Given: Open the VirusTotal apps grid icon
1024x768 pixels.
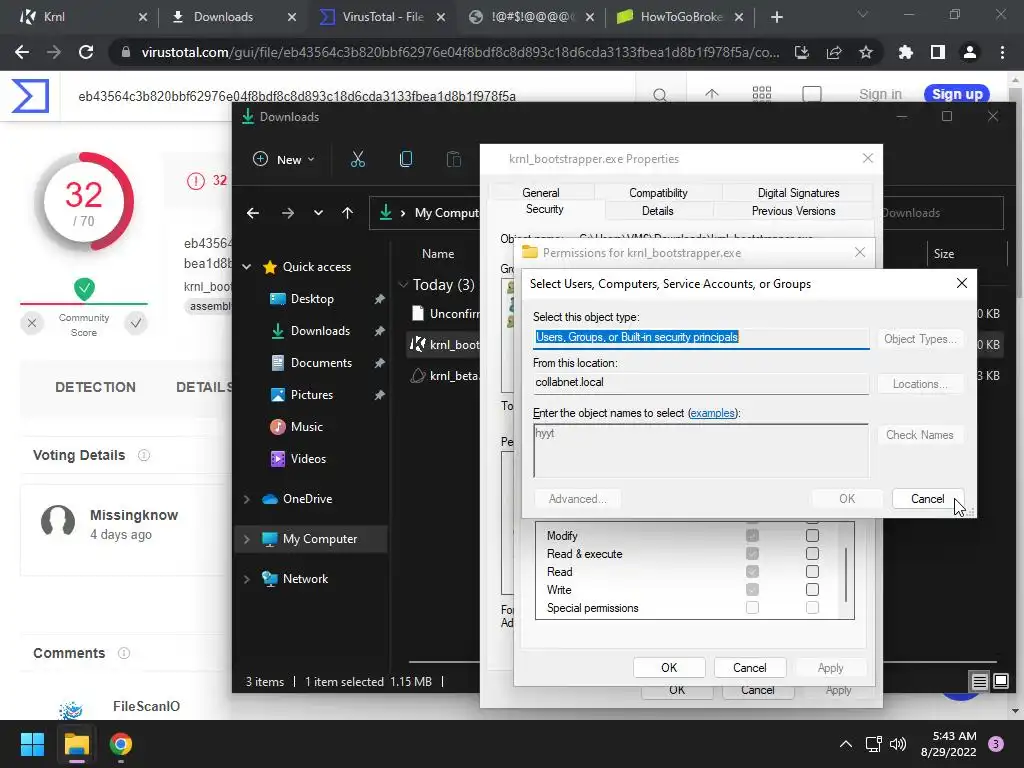Looking at the screenshot, I should pos(761,94).
